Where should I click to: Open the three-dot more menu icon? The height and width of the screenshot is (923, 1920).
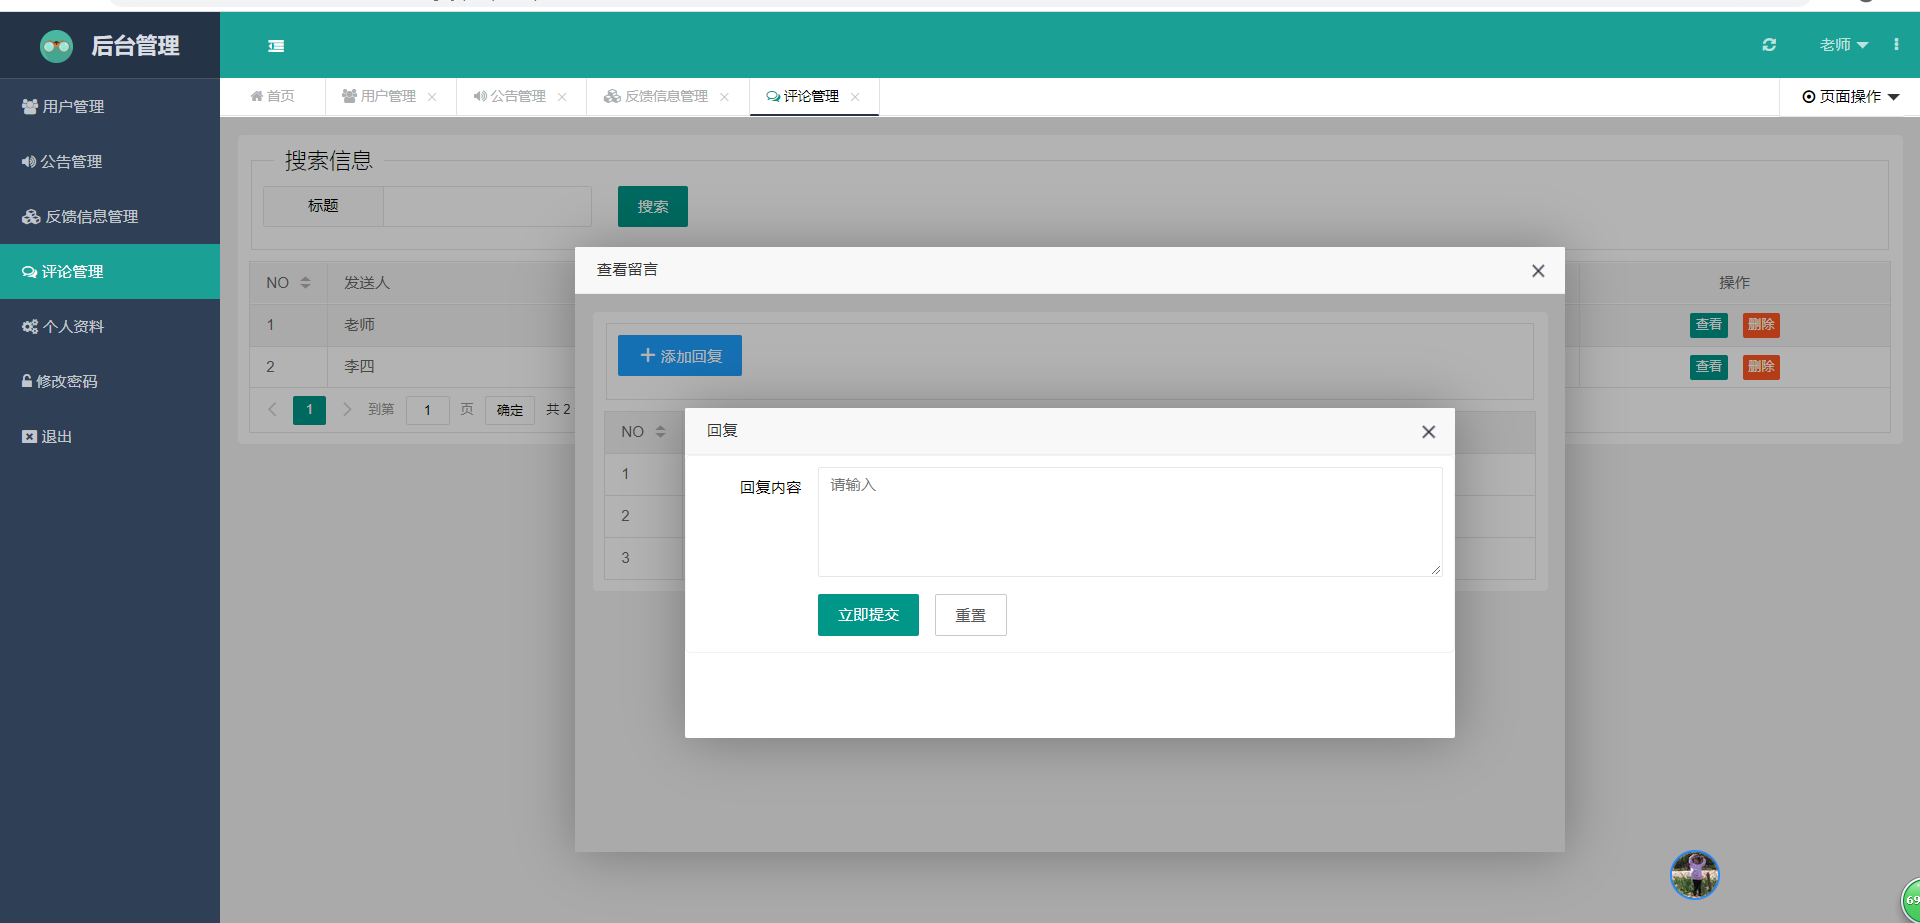1896,45
